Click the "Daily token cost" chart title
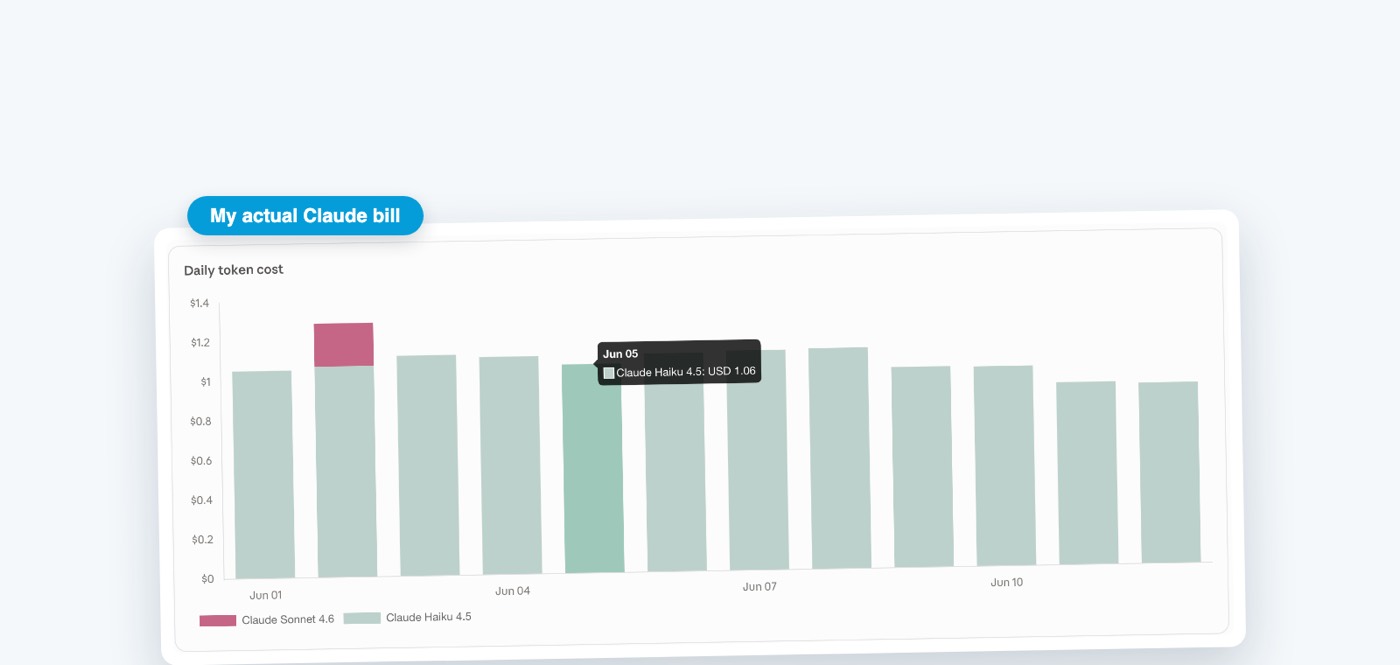The width and height of the screenshot is (1400, 665). pyautogui.click(x=234, y=270)
